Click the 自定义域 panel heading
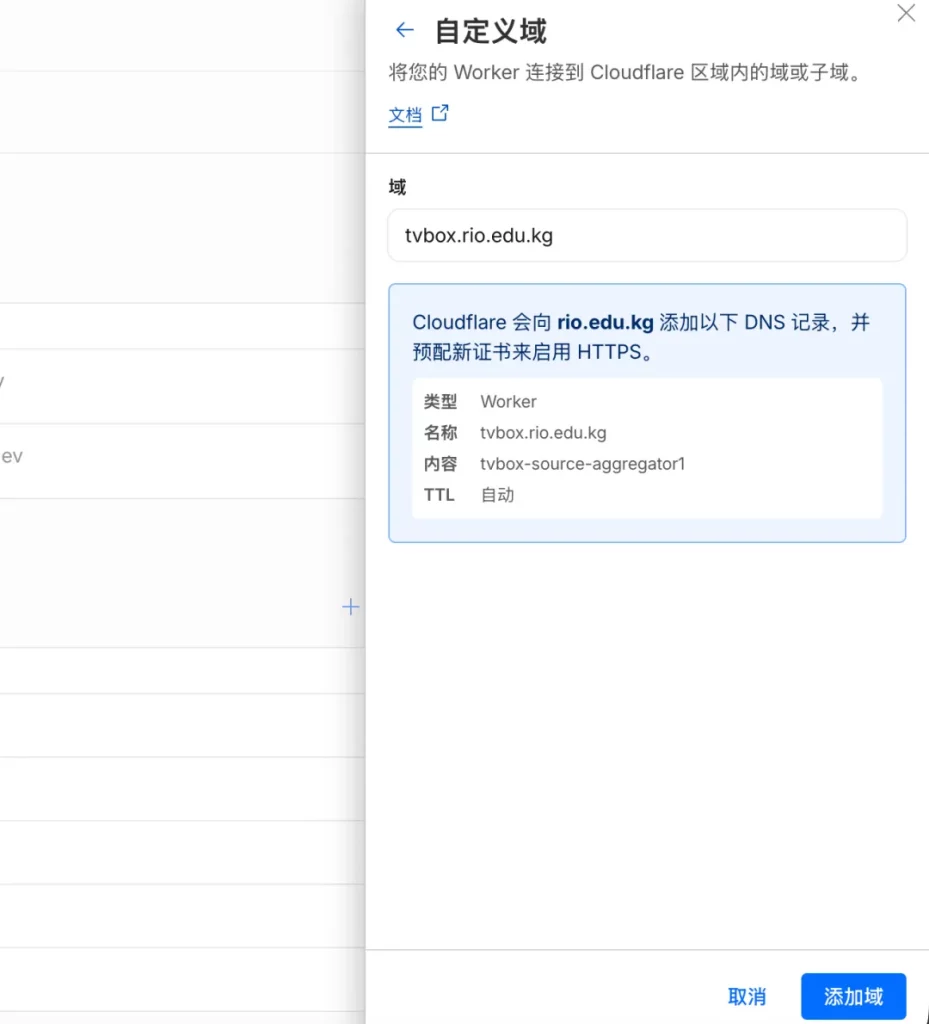This screenshot has width=929, height=1024. [x=490, y=31]
